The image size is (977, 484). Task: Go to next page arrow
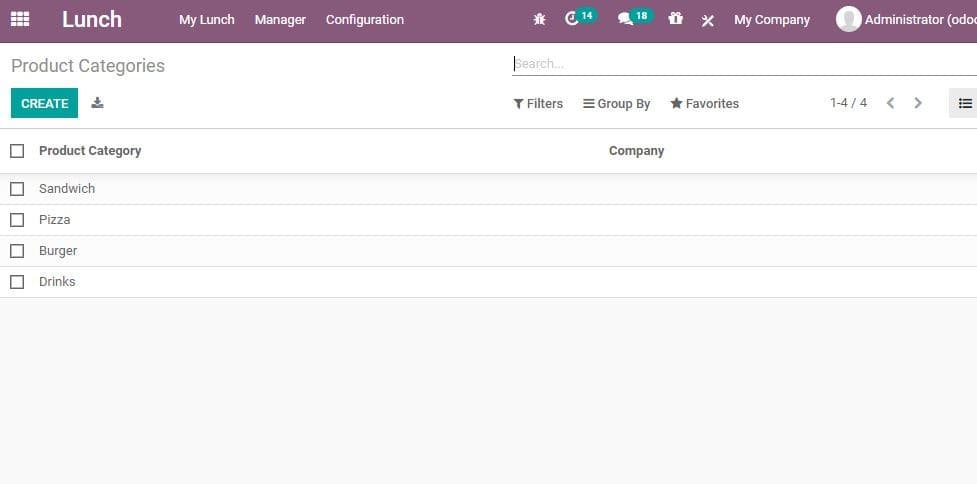[x=918, y=103]
